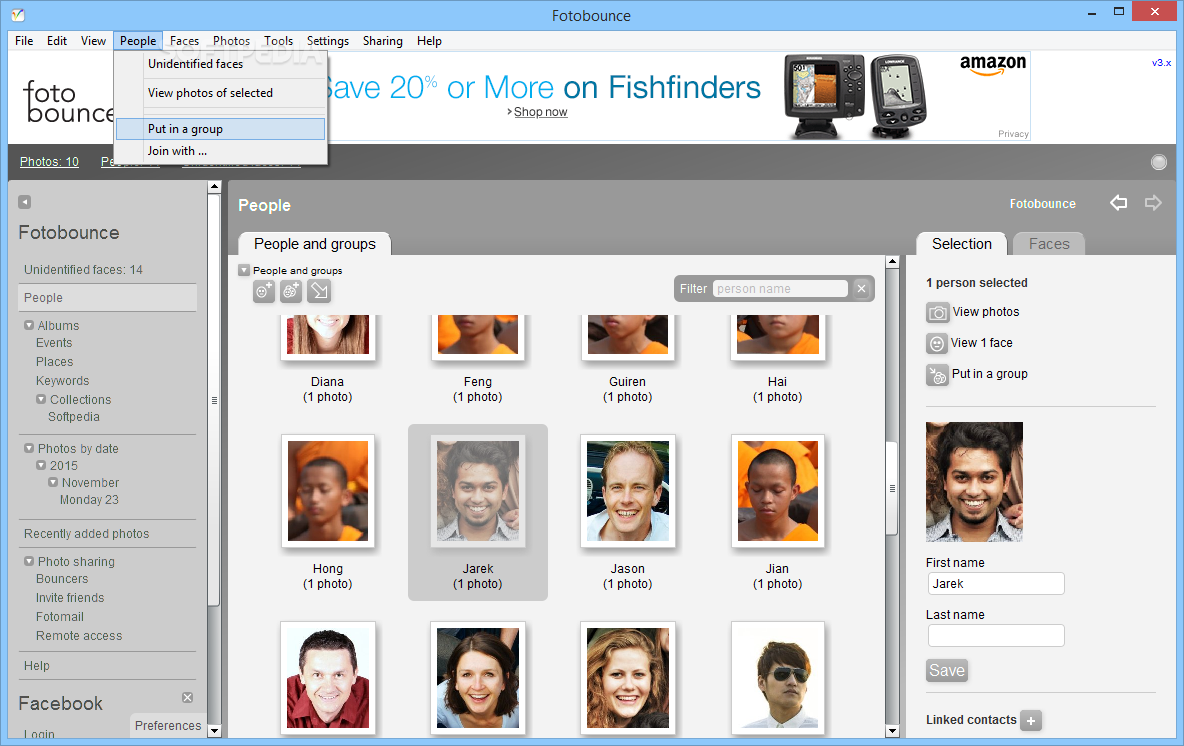Select Jian's photo thumbnail
The height and width of the screenshot is (746, 1184).
(778, 491)
